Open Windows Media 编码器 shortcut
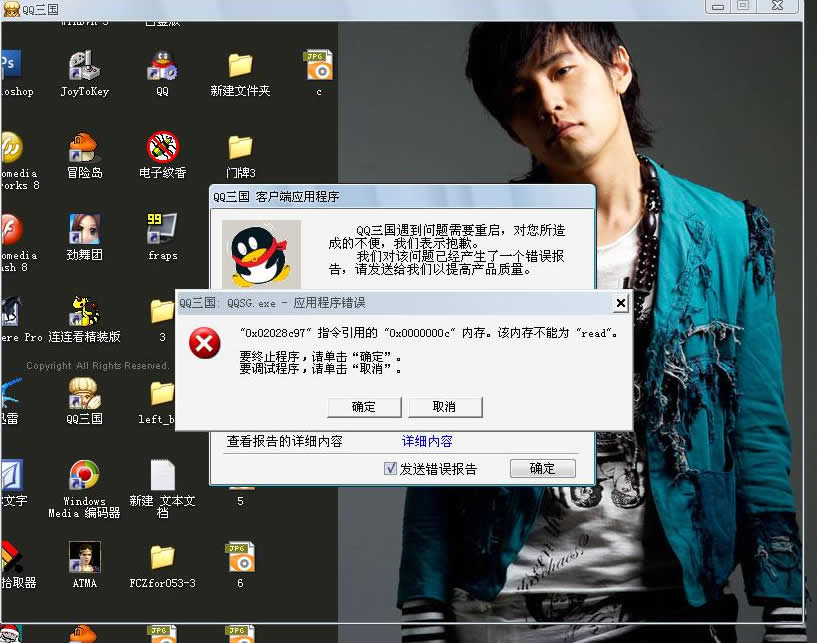The width and height of the screenshot is (817, 643). pos(84,474)
